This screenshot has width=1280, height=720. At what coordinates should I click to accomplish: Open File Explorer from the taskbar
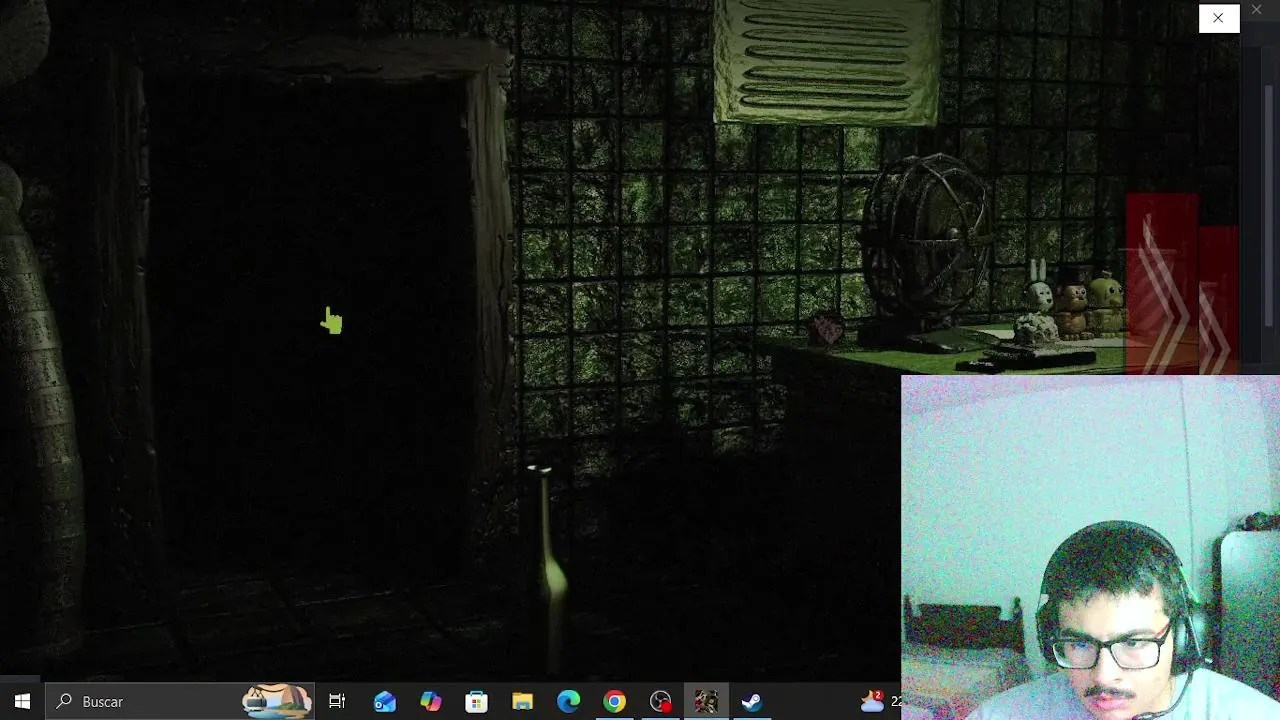point(523,701)
